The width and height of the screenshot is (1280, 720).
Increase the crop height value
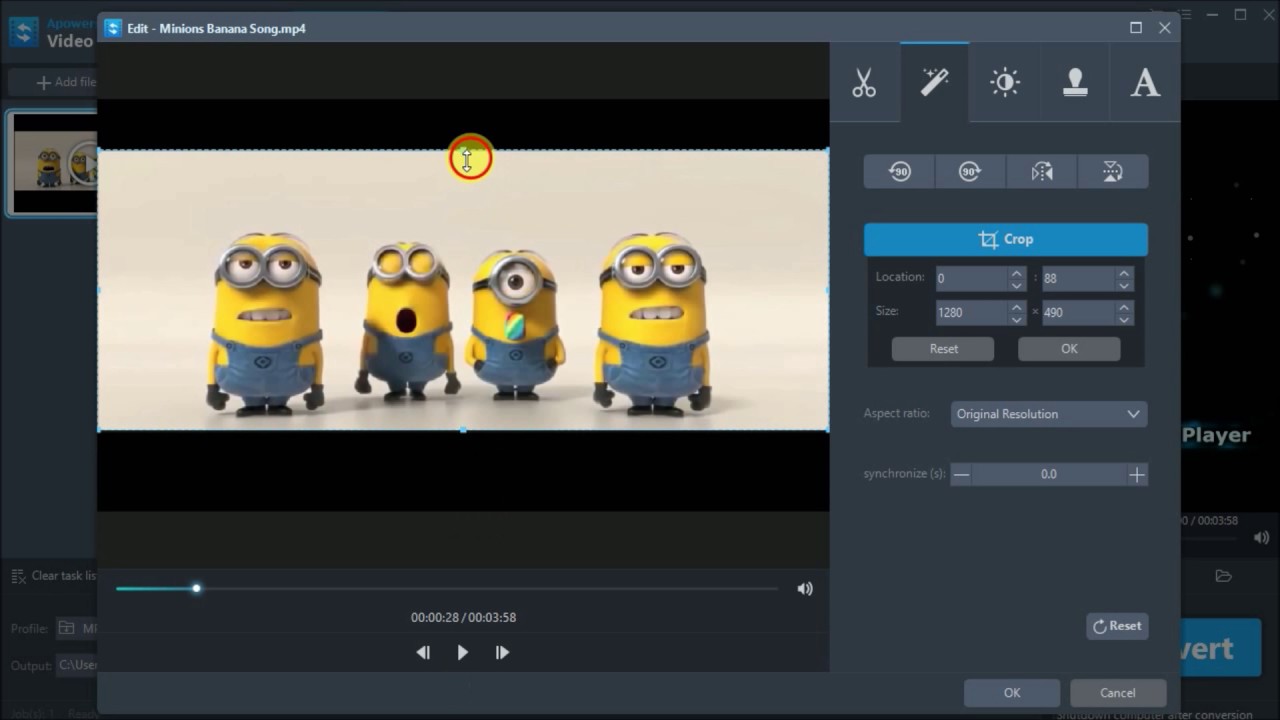[1124, 306]
